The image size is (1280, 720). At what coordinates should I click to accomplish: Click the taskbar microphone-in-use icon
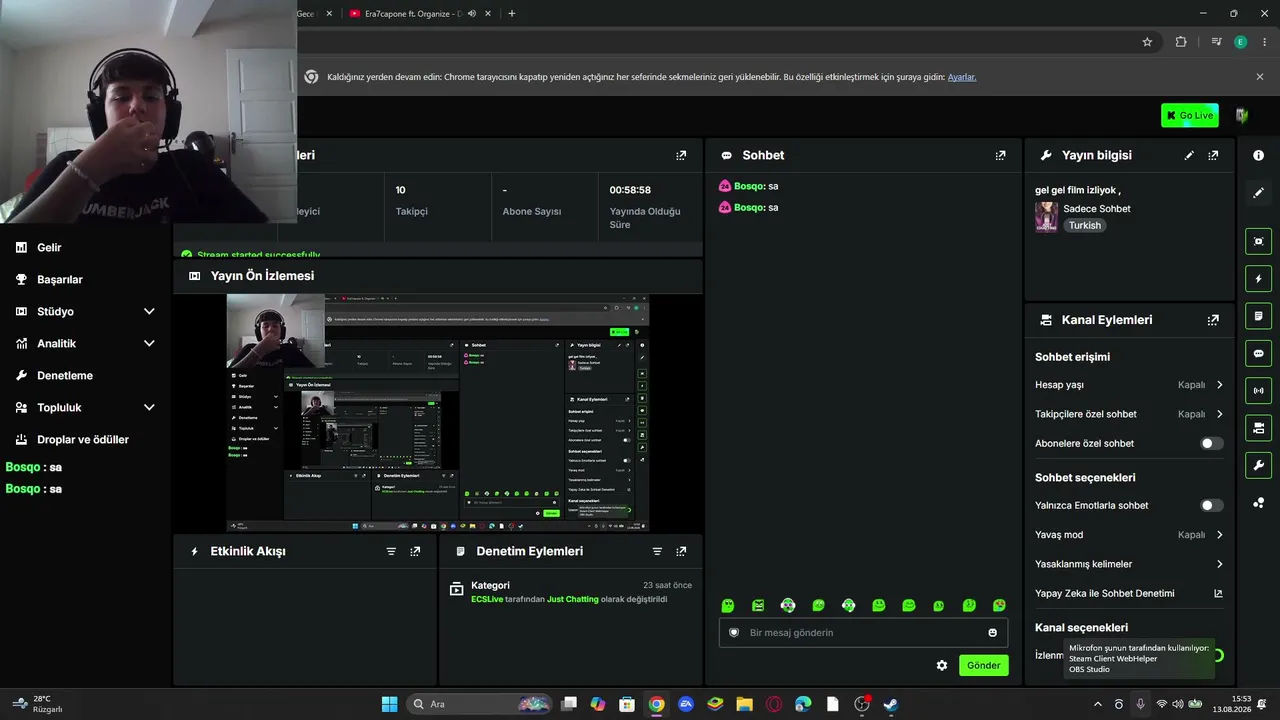point(1140,704)
